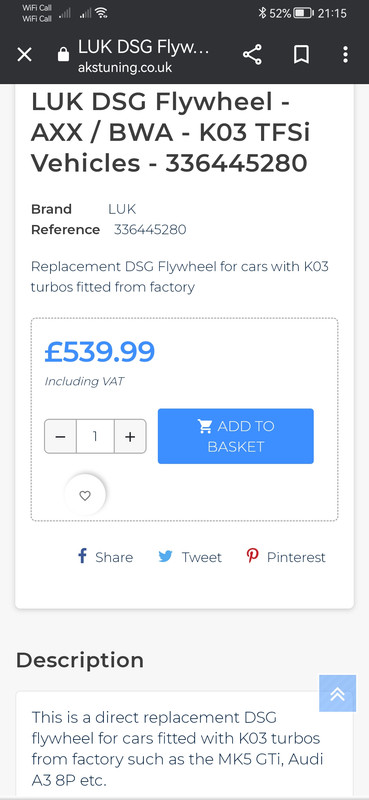Share the product on Facebook
This screenshot has width=369, height=800.
[105, 557]
